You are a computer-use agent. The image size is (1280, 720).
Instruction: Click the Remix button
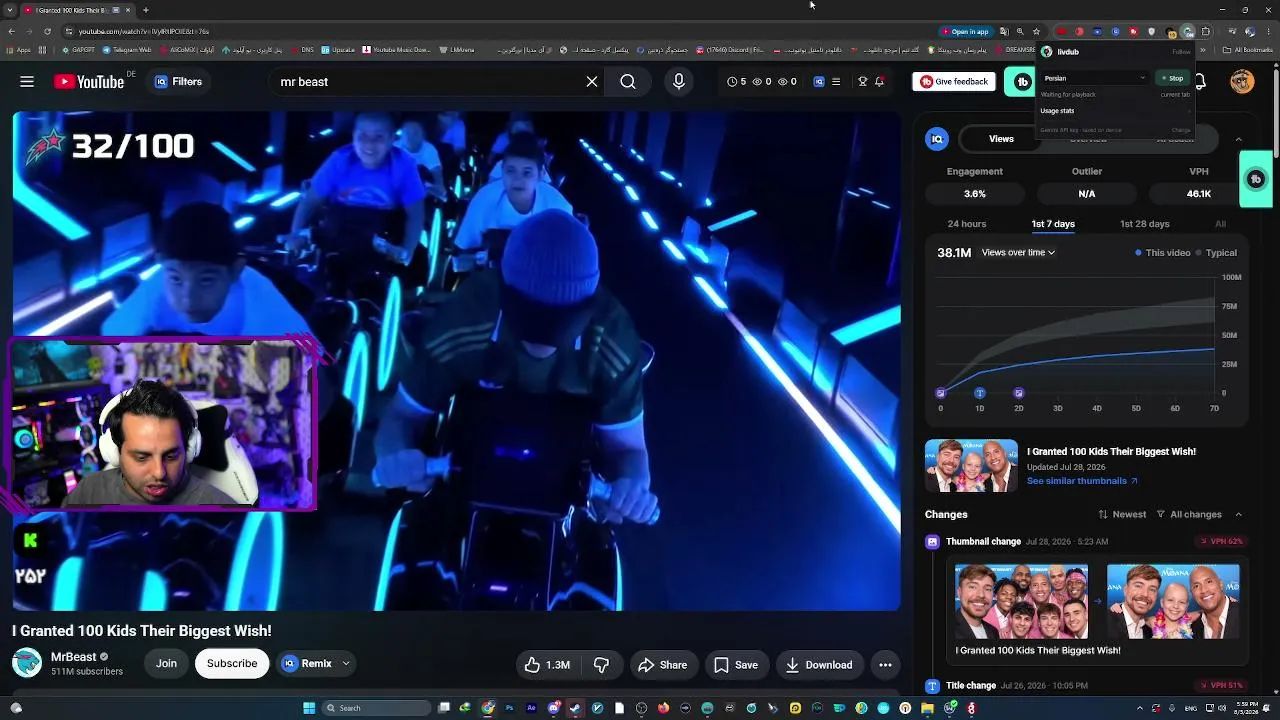[x=307, y=664]
